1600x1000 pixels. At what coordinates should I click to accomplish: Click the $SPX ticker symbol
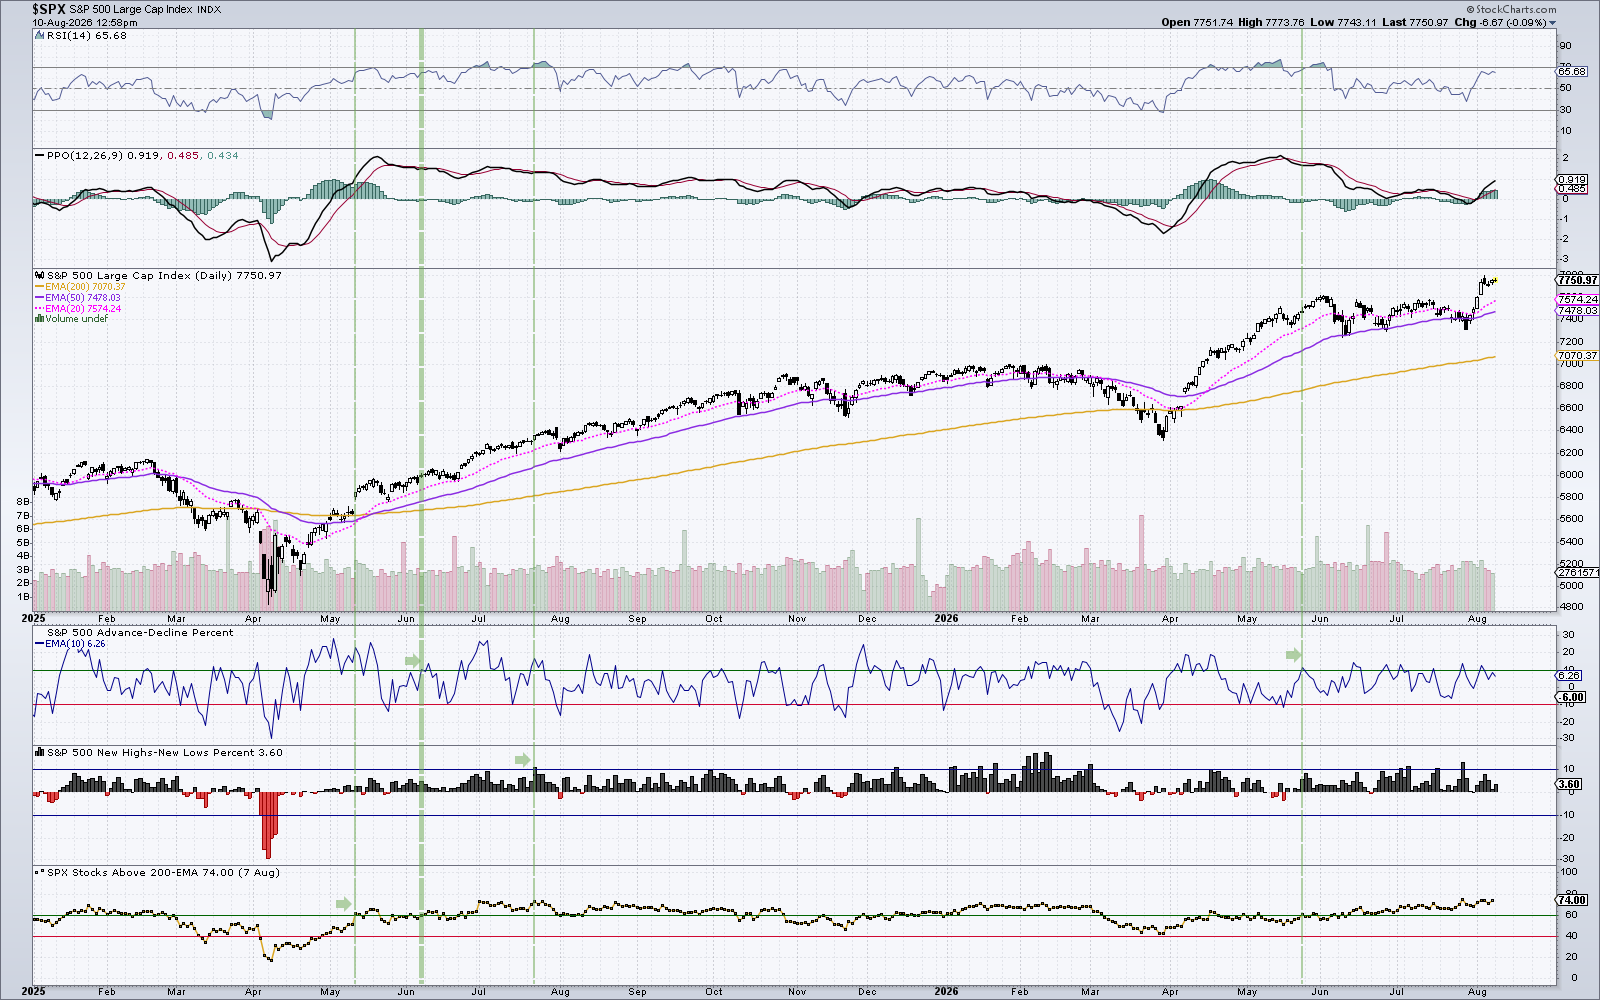click(49, 9)
